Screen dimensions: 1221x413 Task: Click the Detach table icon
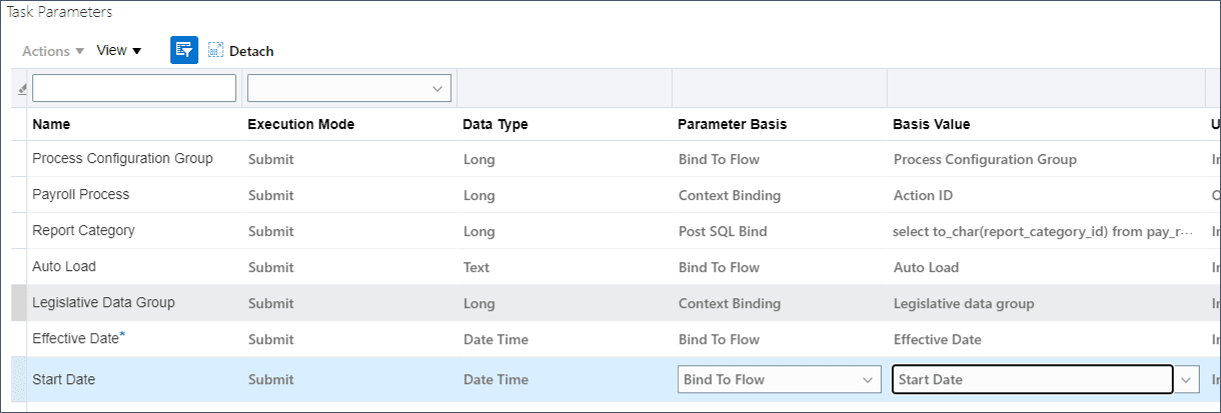click(x=216, y=50)
